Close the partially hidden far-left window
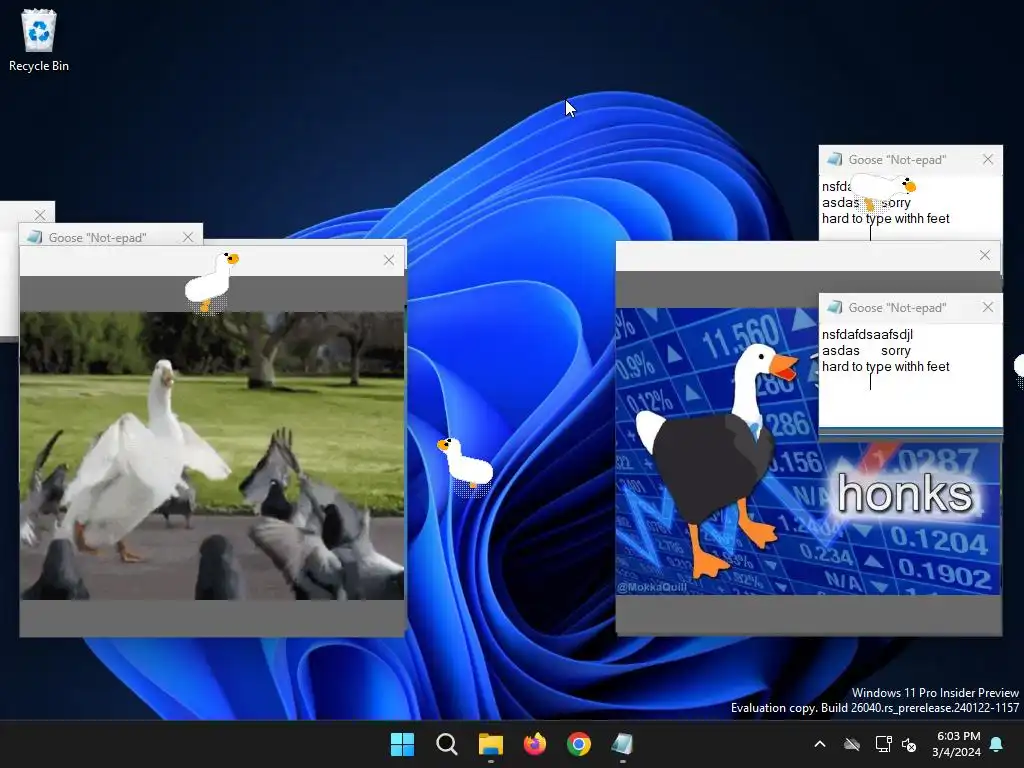This screenshot has height=768, width=1024. click(40, 215)
